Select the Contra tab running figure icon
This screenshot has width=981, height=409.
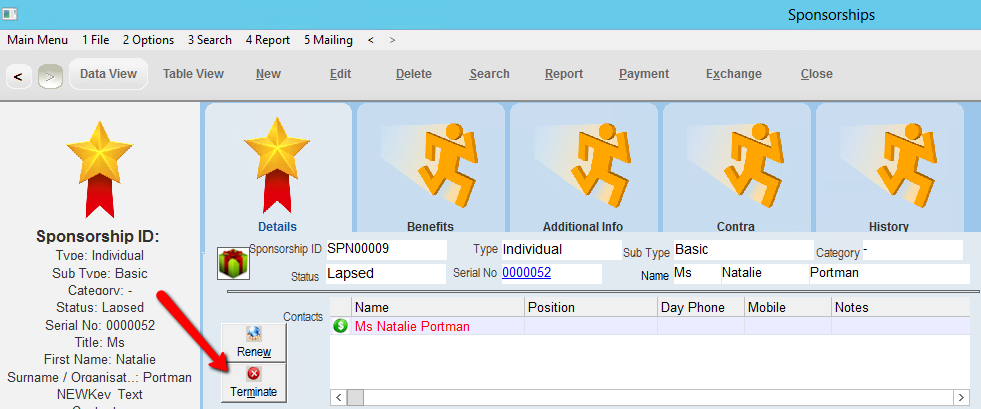pyautogui.click(x=736, y=162)
